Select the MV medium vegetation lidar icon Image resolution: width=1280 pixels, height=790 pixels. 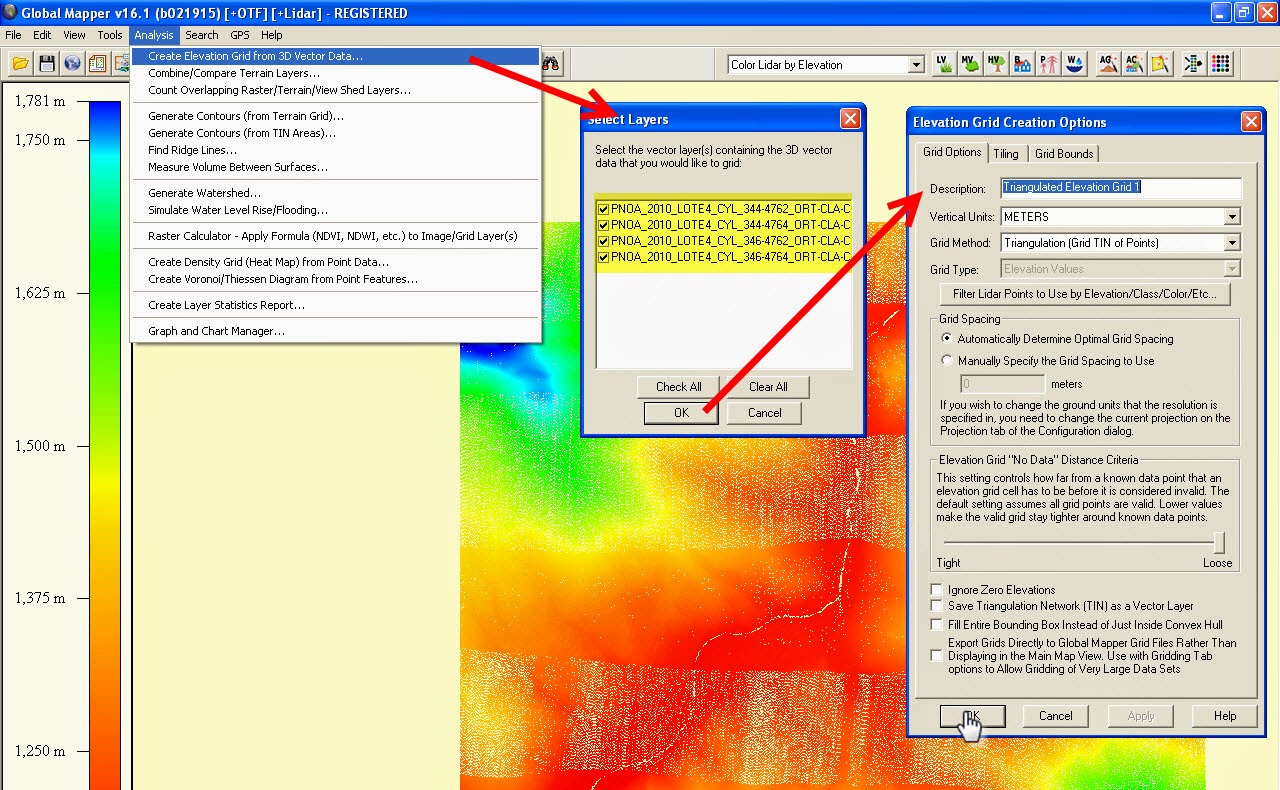click(970, 64)
